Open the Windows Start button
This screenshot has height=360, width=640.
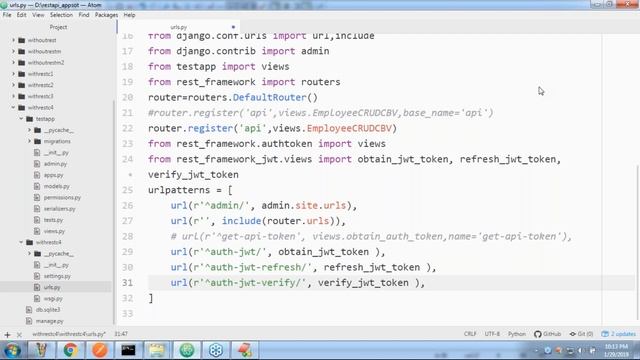pos(12,350)
